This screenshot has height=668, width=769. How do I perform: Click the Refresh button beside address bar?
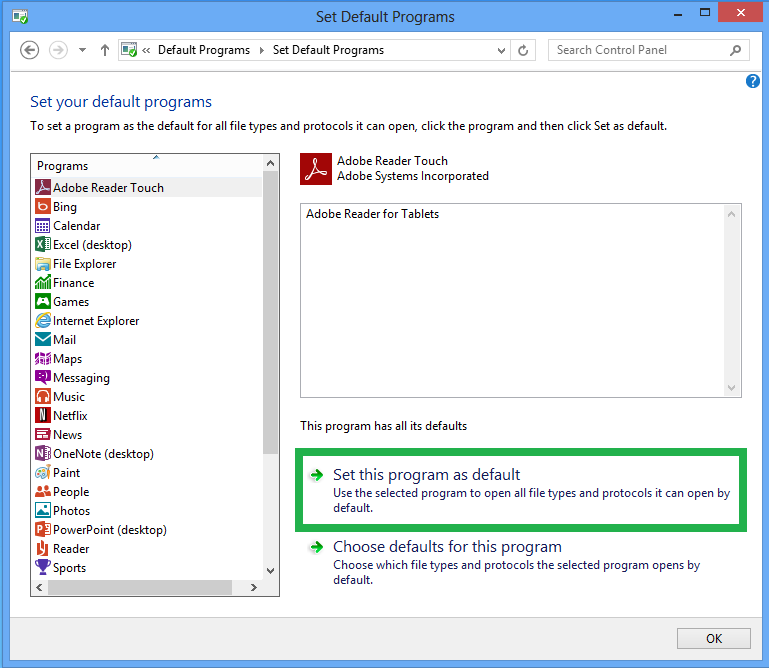pyautogui.click(x=523, y=50)
